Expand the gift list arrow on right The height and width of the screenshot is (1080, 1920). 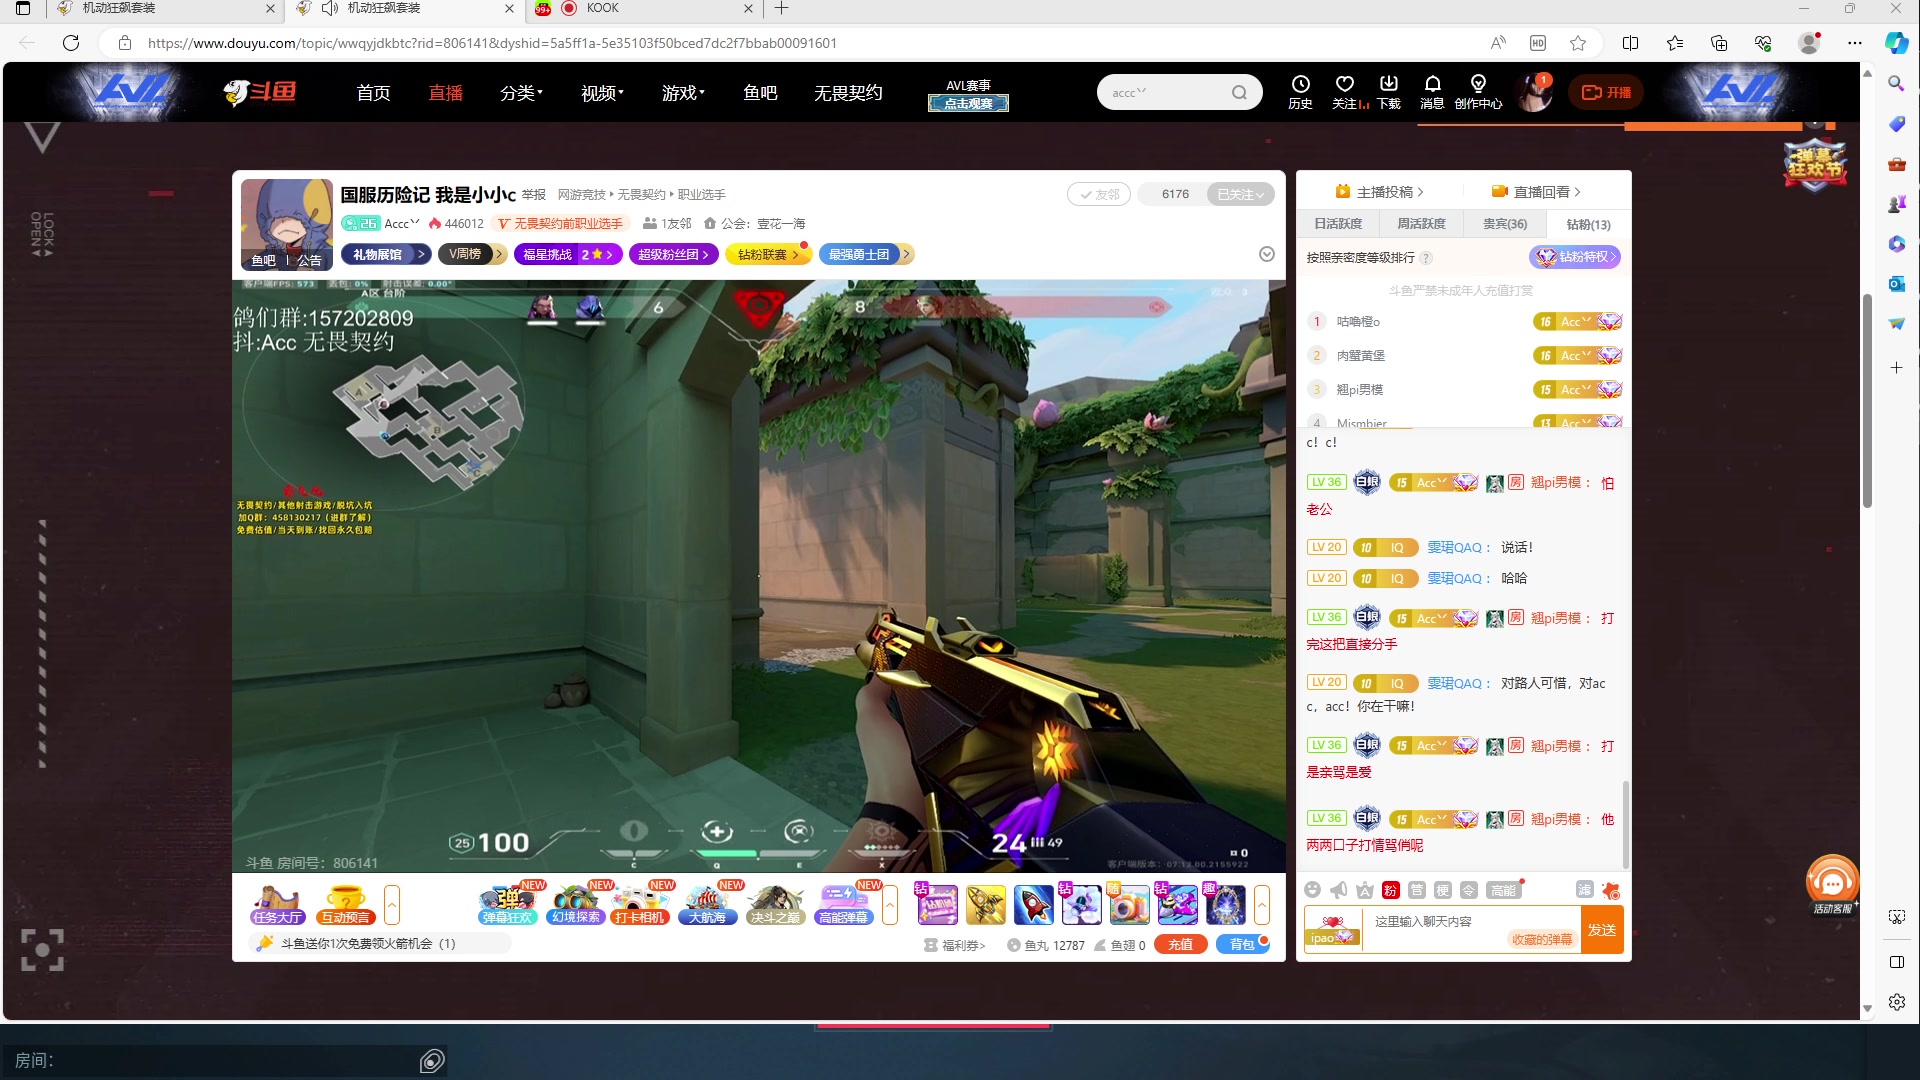pos(1262,905)
